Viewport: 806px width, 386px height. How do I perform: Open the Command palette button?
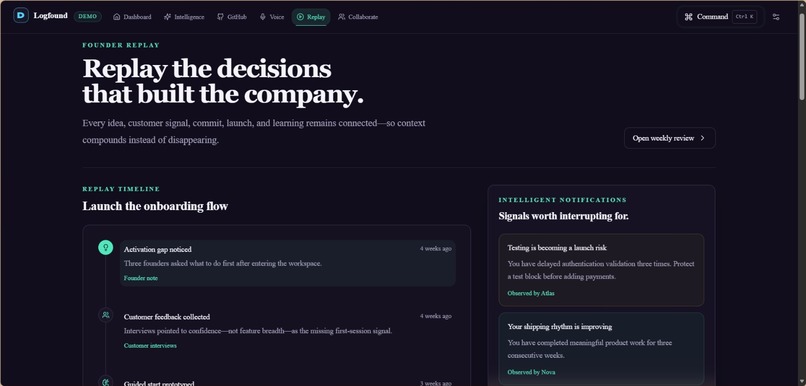(x=720, y=17)
